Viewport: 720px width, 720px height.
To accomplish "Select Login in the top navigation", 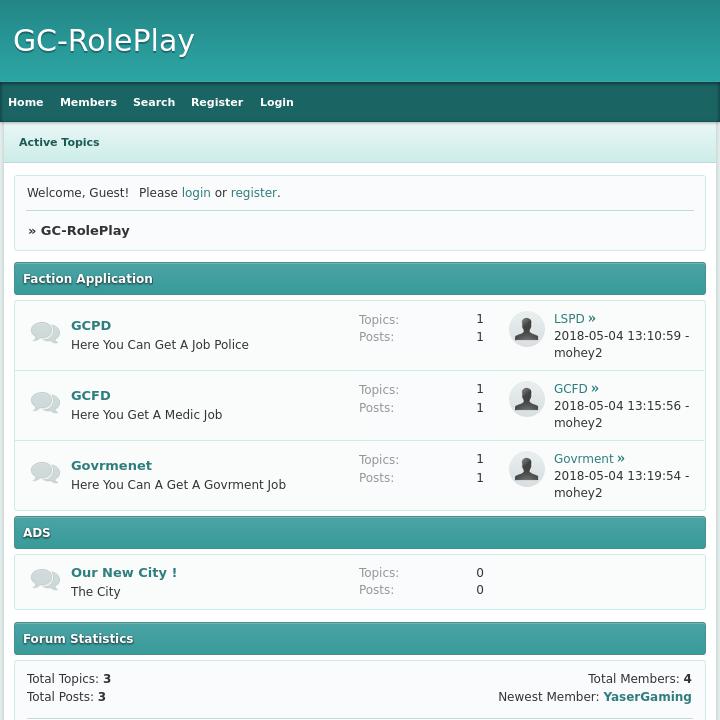I will 277,102.
